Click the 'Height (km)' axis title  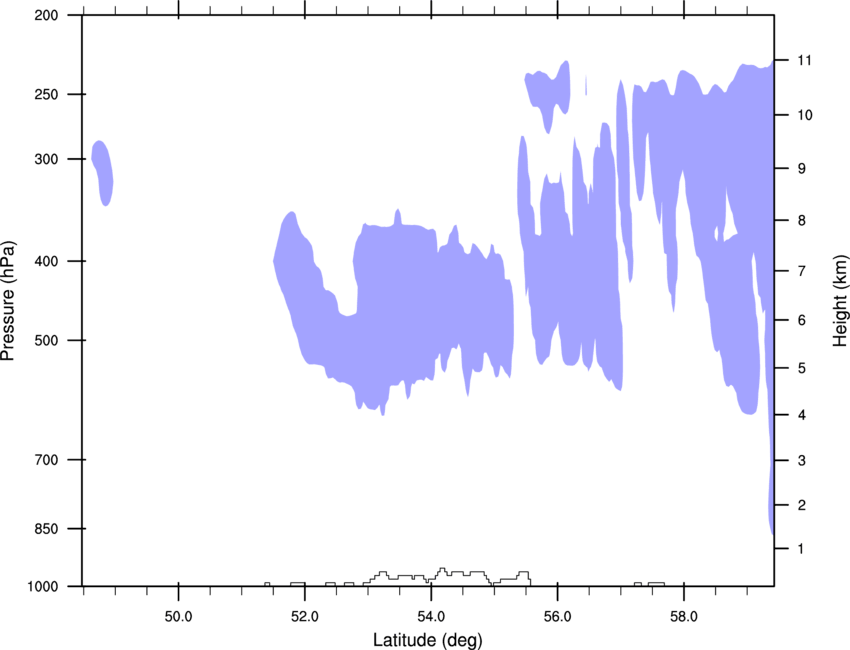(840, 301)
